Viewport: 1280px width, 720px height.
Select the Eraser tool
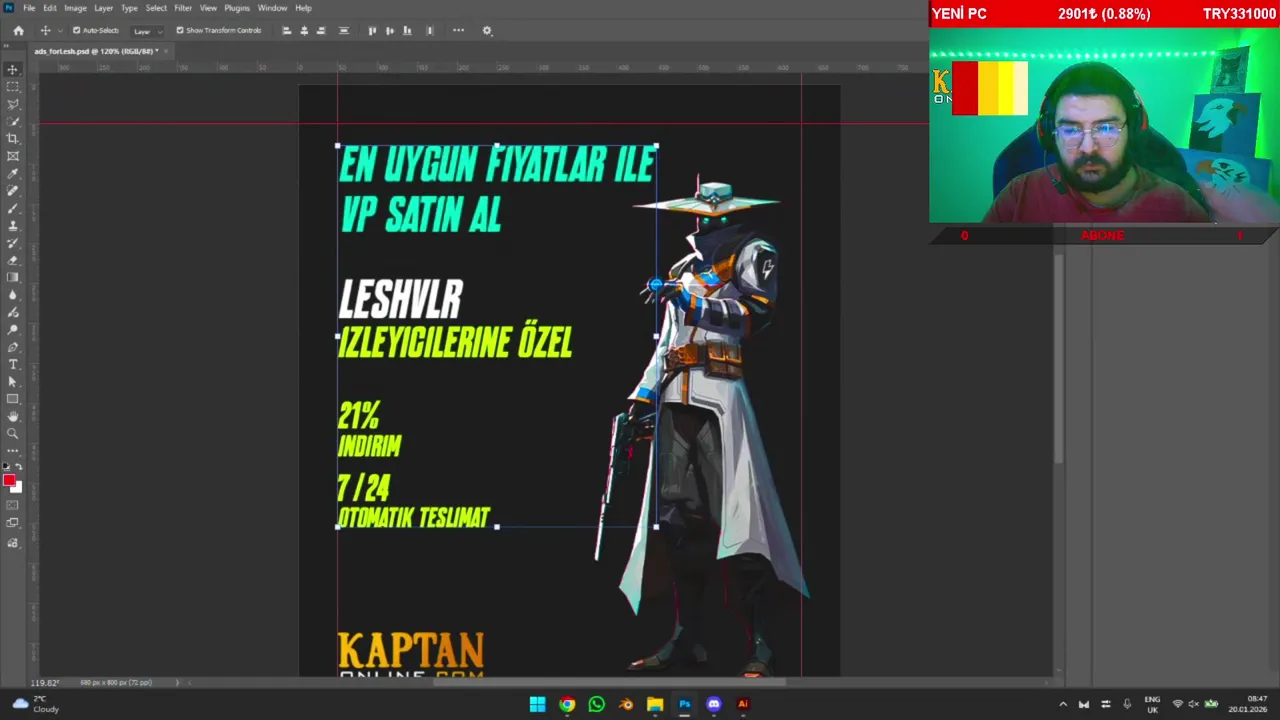pyautogui.click(x=13, y=260)
